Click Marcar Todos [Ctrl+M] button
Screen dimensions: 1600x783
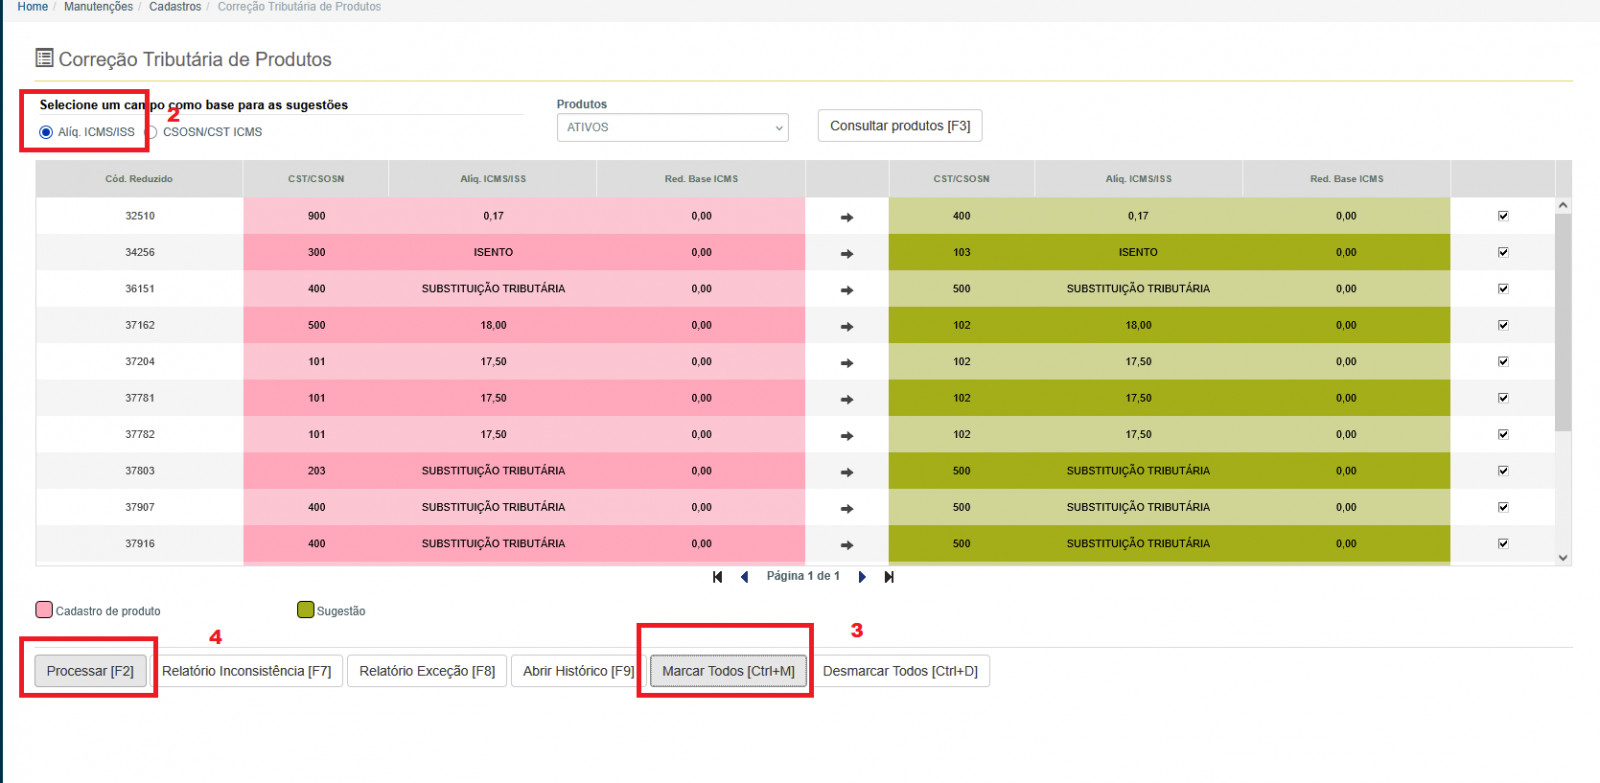pyautogui.click(x=728, y=671)
